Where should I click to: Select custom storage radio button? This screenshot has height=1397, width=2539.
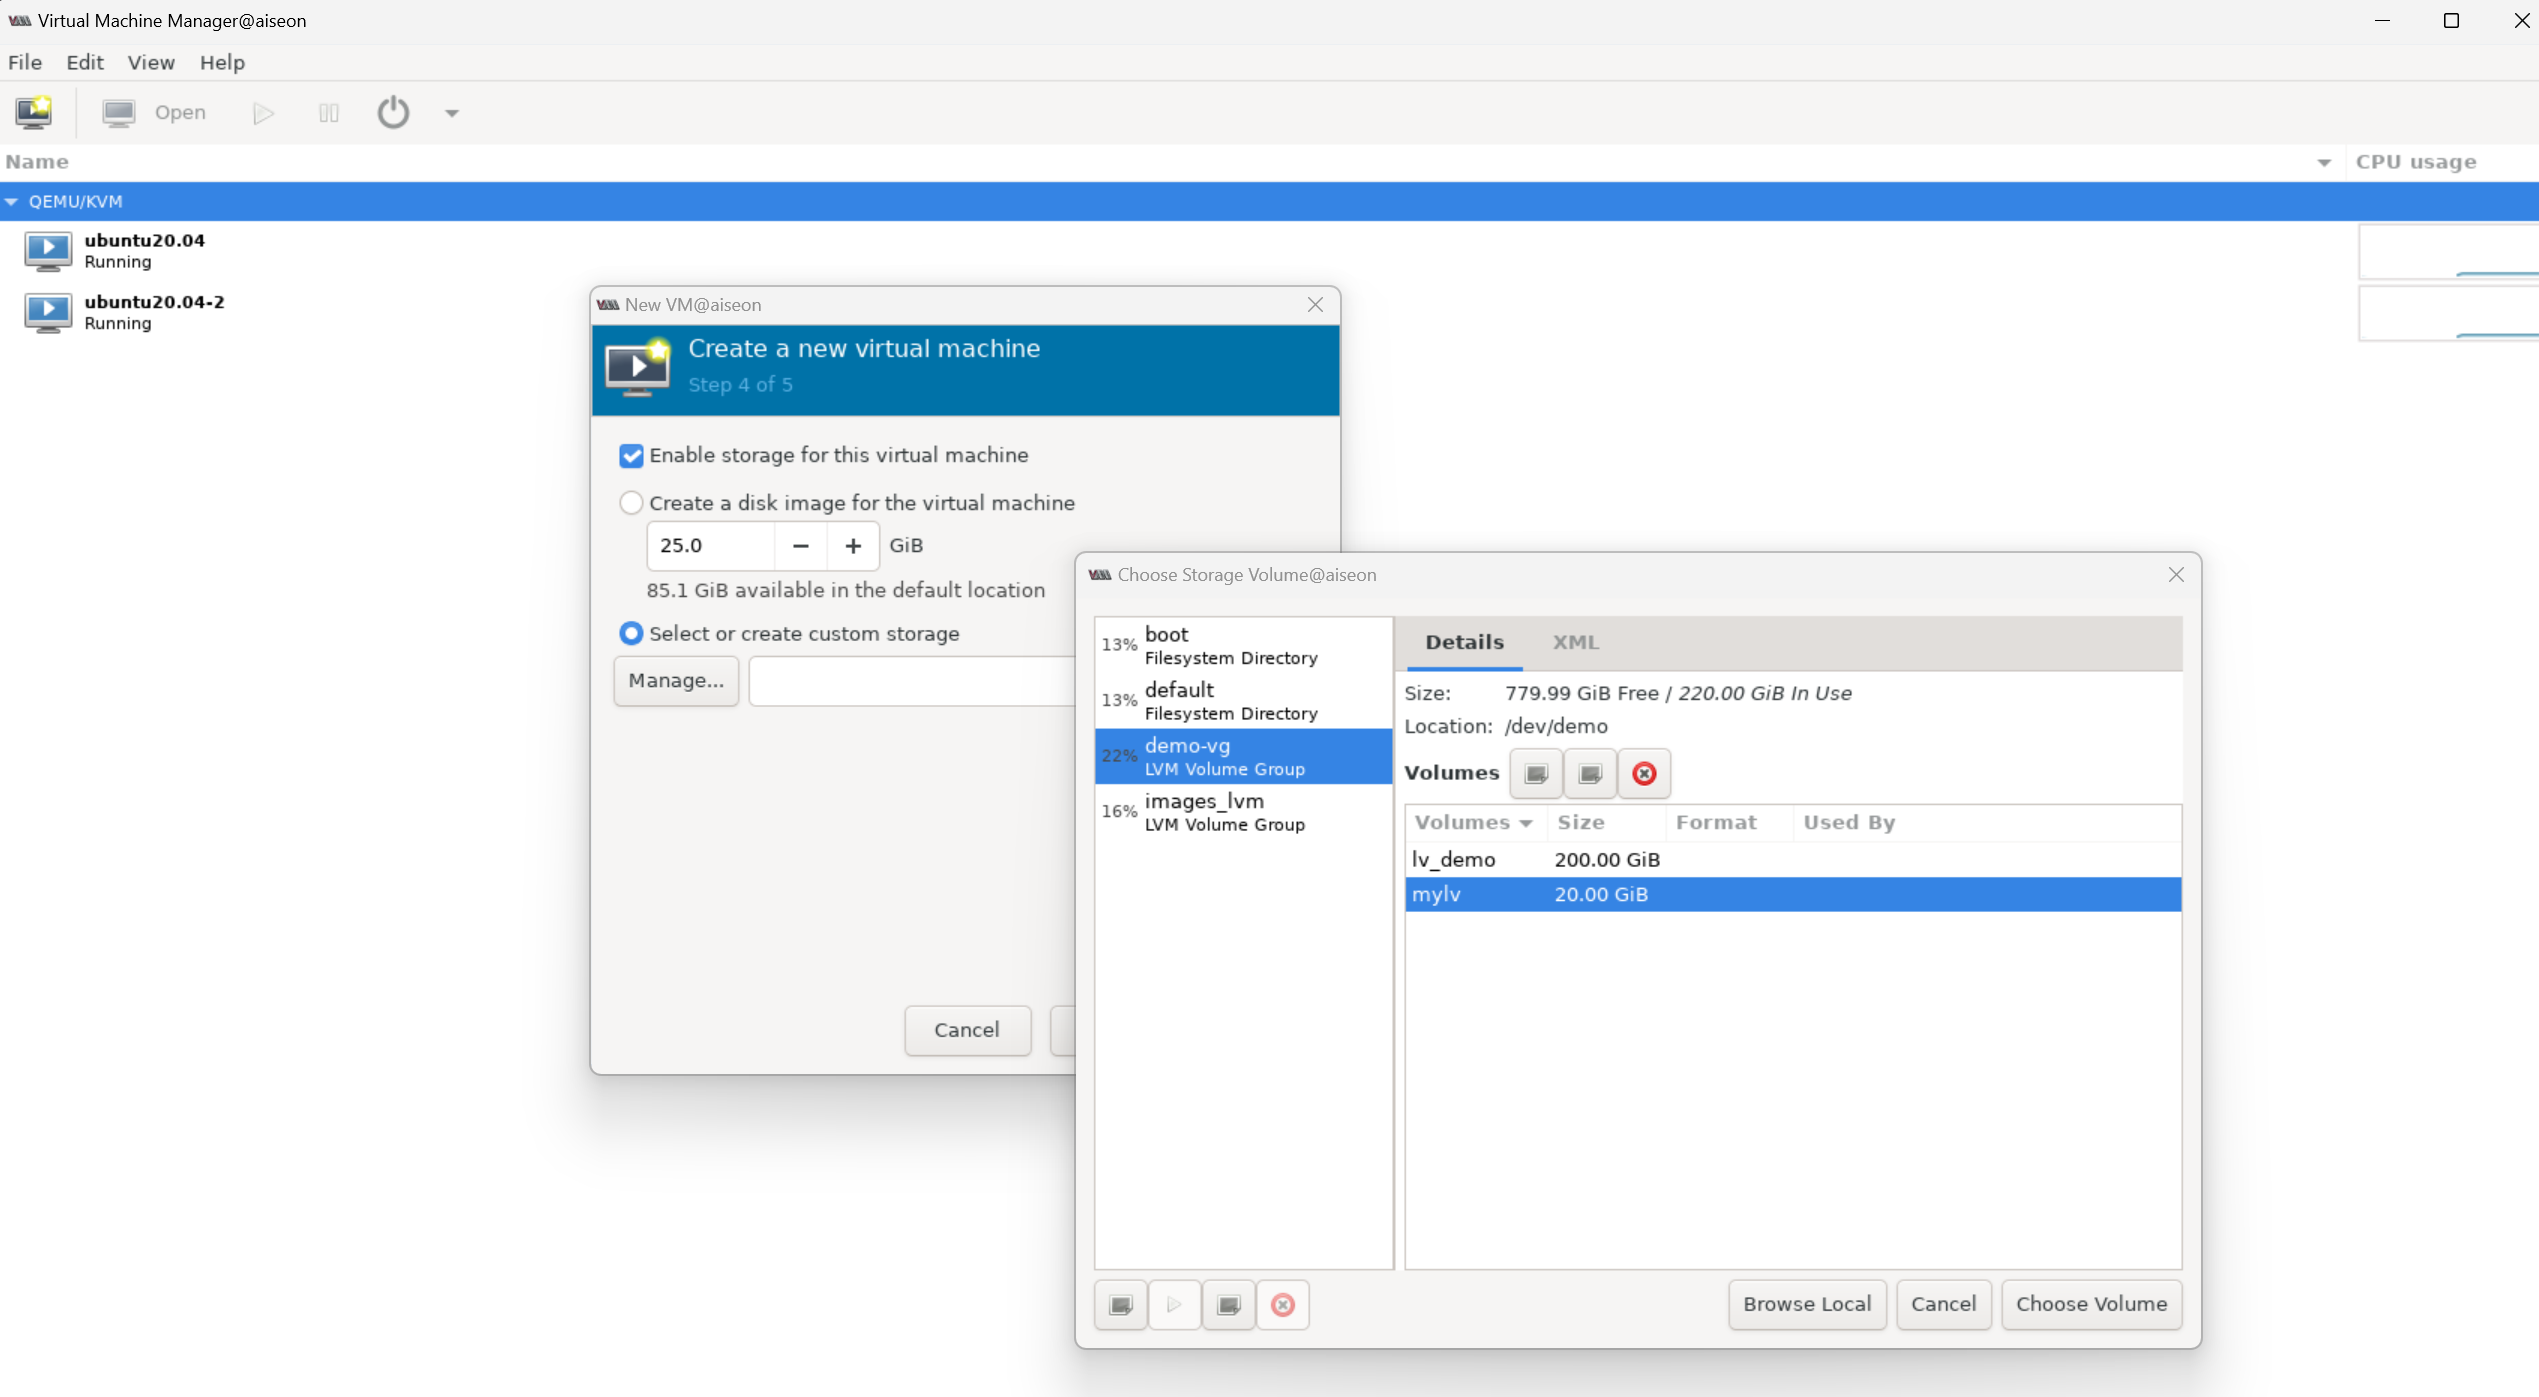coord(631,633)
